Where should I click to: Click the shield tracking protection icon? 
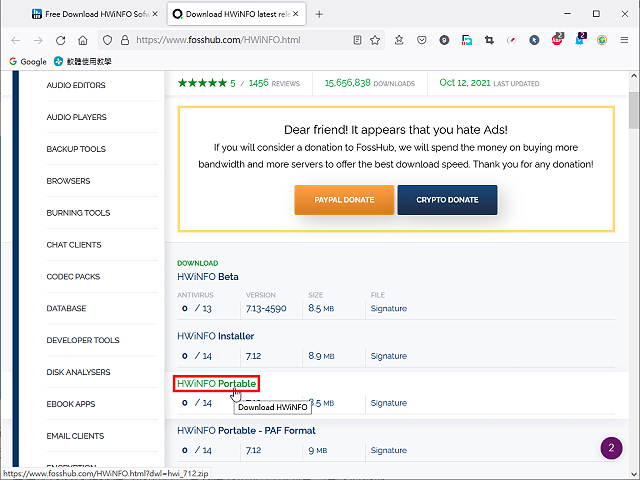pos(107,40)
